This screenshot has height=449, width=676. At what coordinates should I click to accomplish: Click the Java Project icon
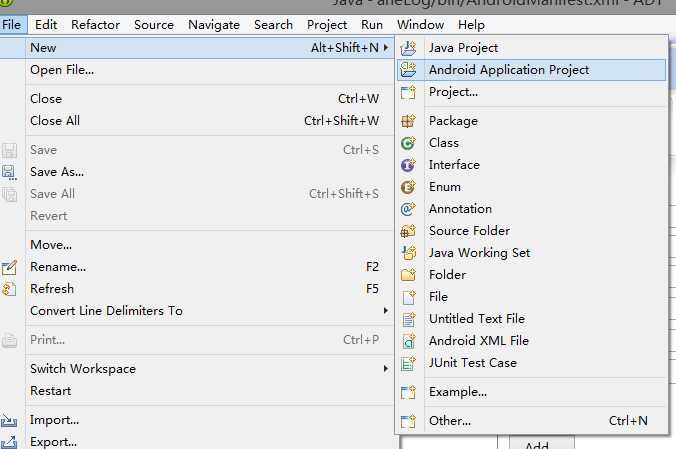[408, 48]
